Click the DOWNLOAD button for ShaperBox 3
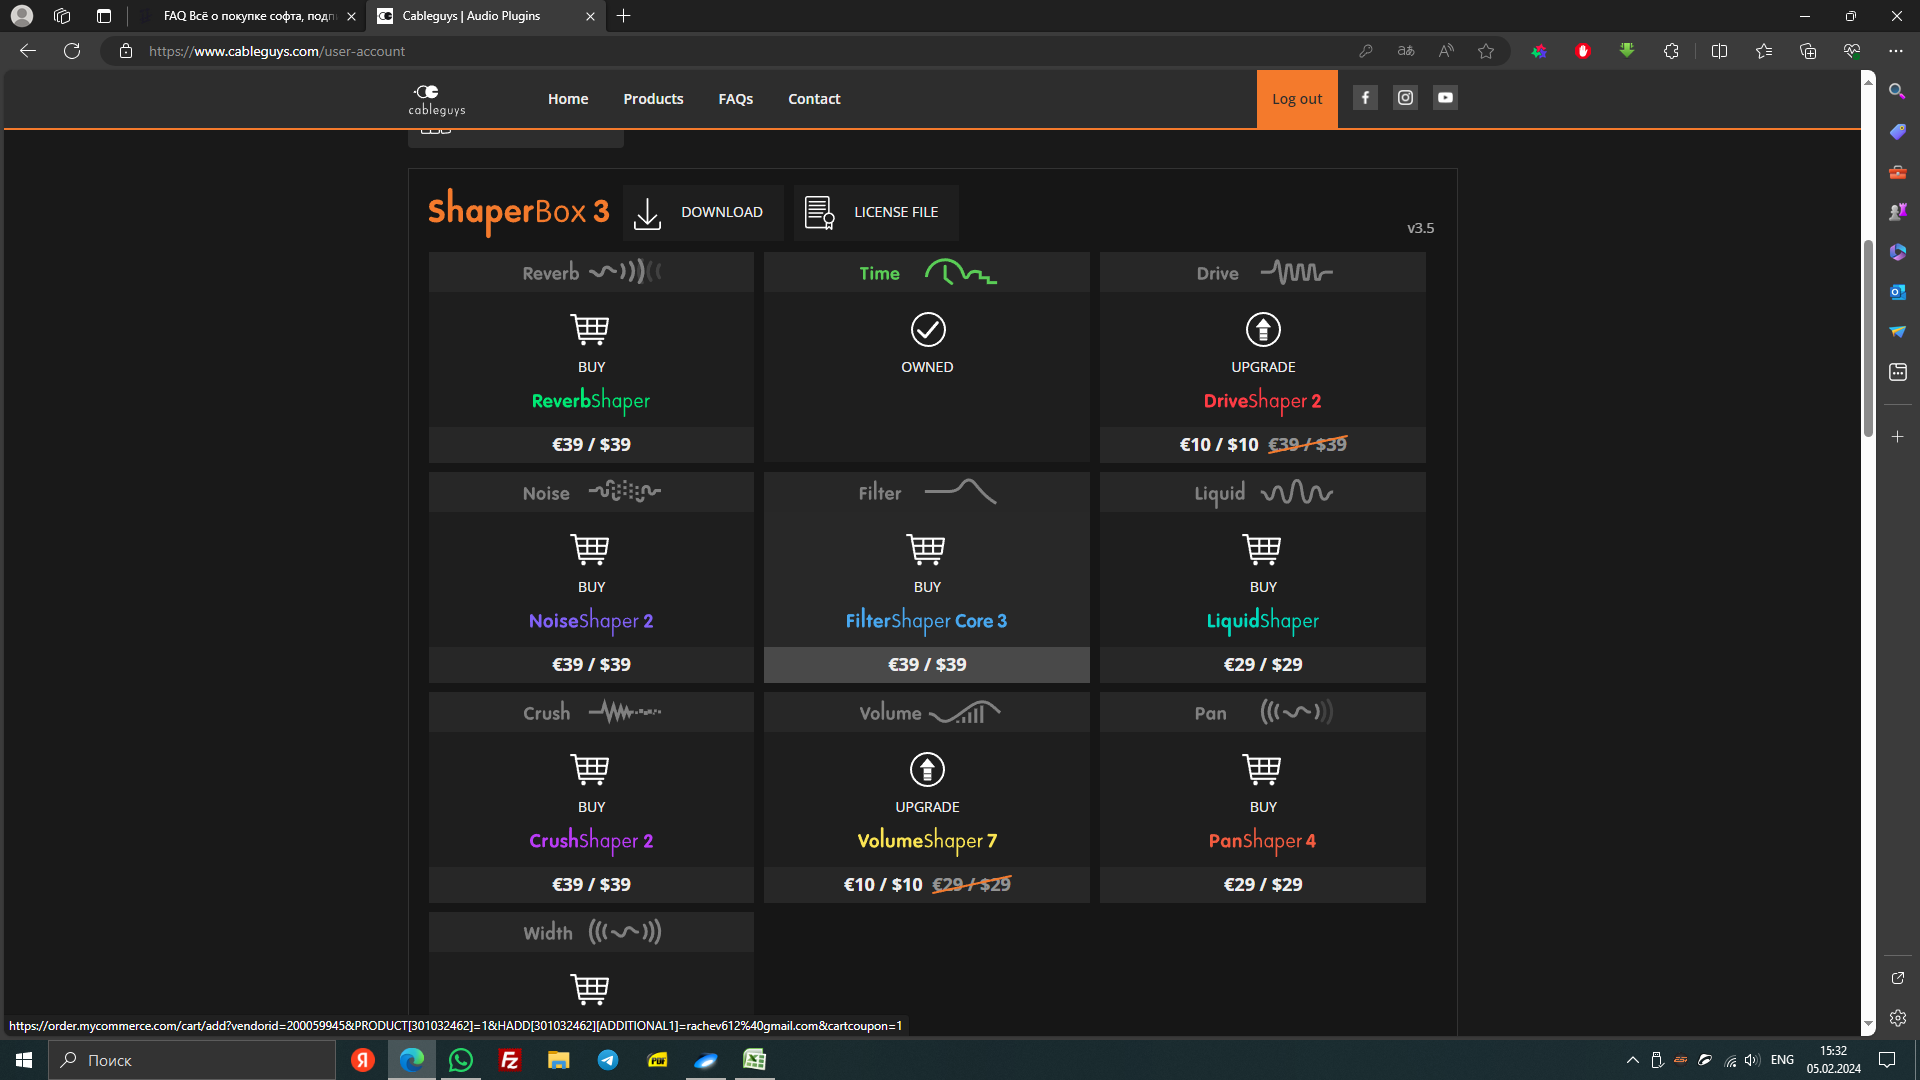 [x=704, y=213]
